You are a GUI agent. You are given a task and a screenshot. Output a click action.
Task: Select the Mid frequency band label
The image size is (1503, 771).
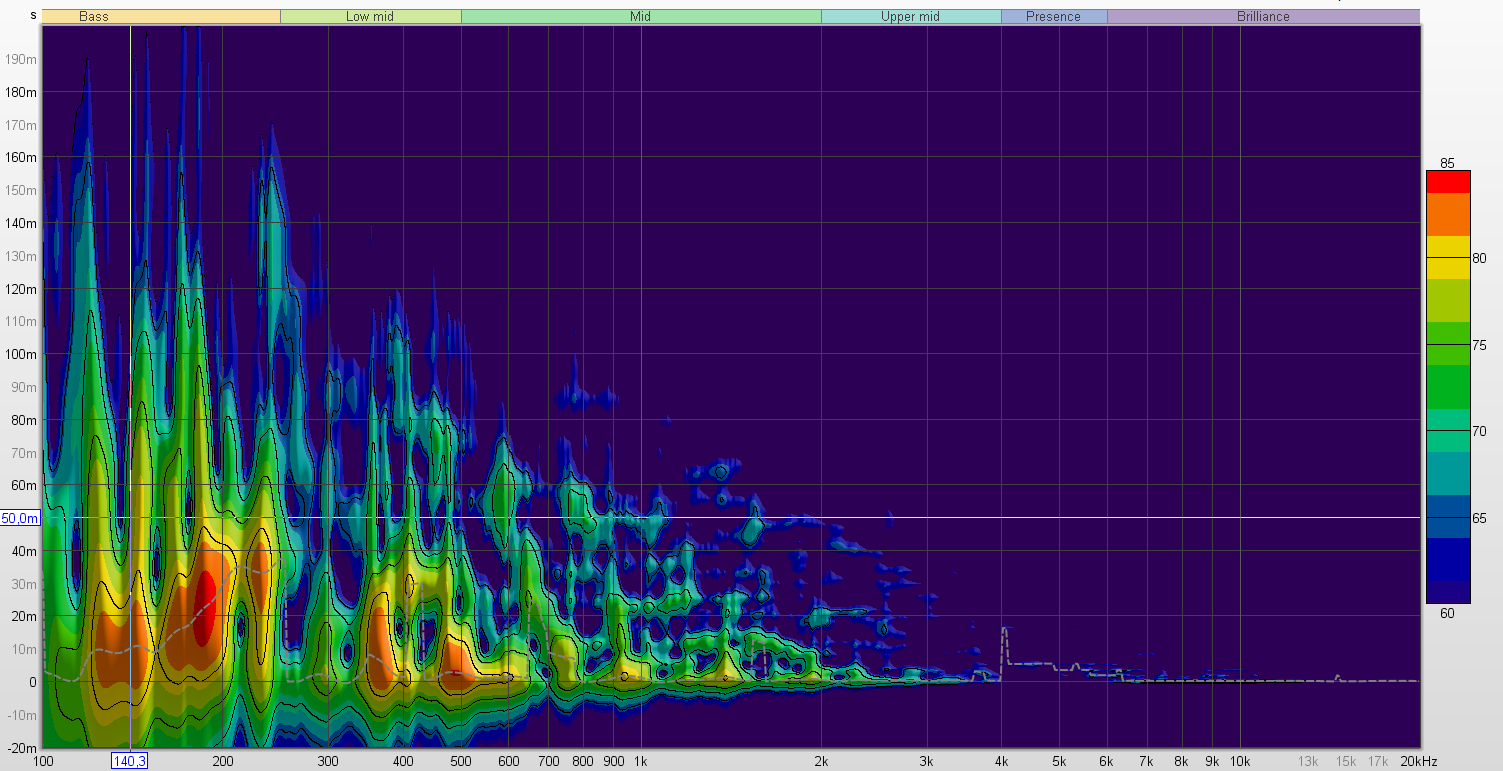point(641,16)
